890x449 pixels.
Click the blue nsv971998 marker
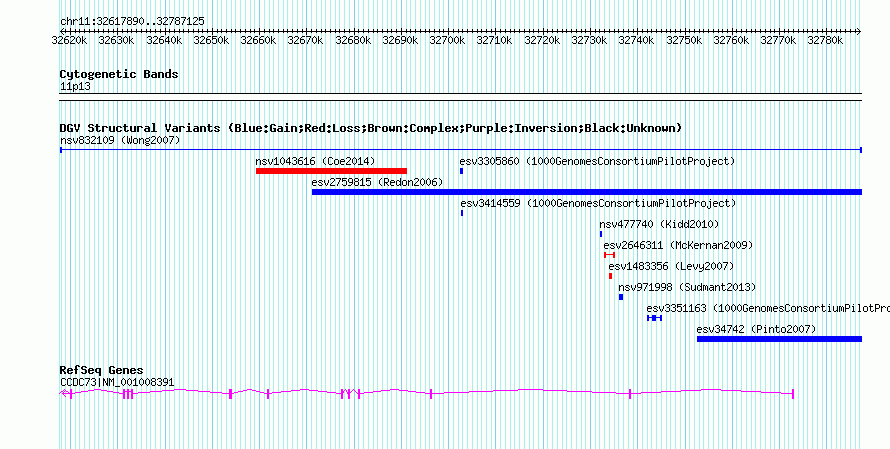(x=621, y=297)
